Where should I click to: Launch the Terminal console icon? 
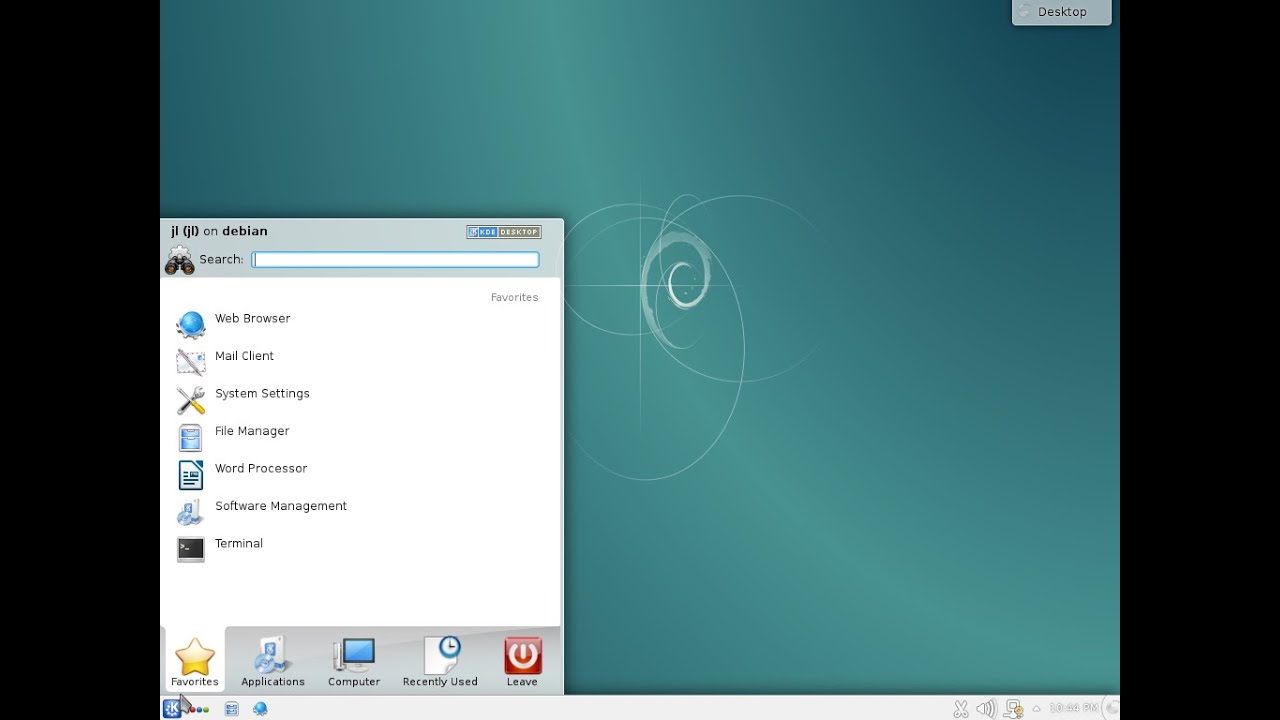[x=190, y=549]
